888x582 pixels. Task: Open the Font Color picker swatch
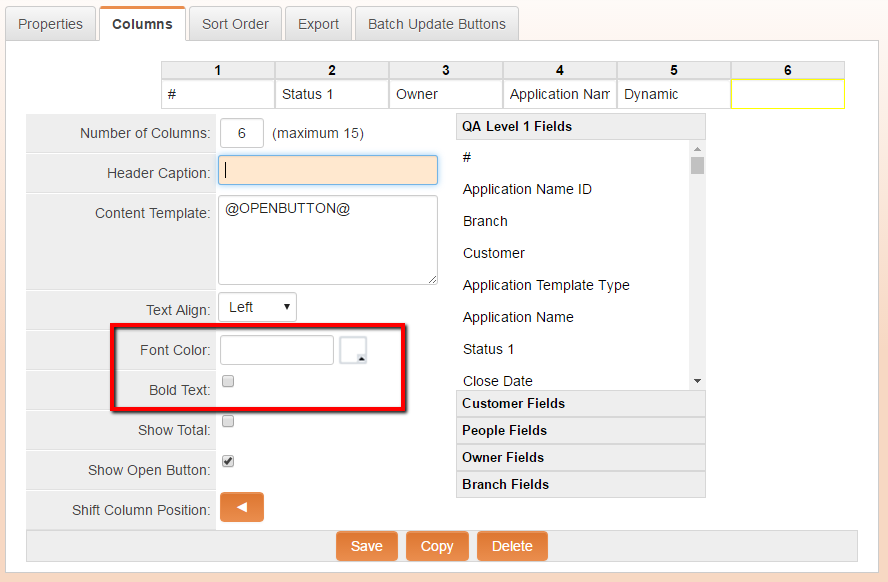tap(353, 350)
